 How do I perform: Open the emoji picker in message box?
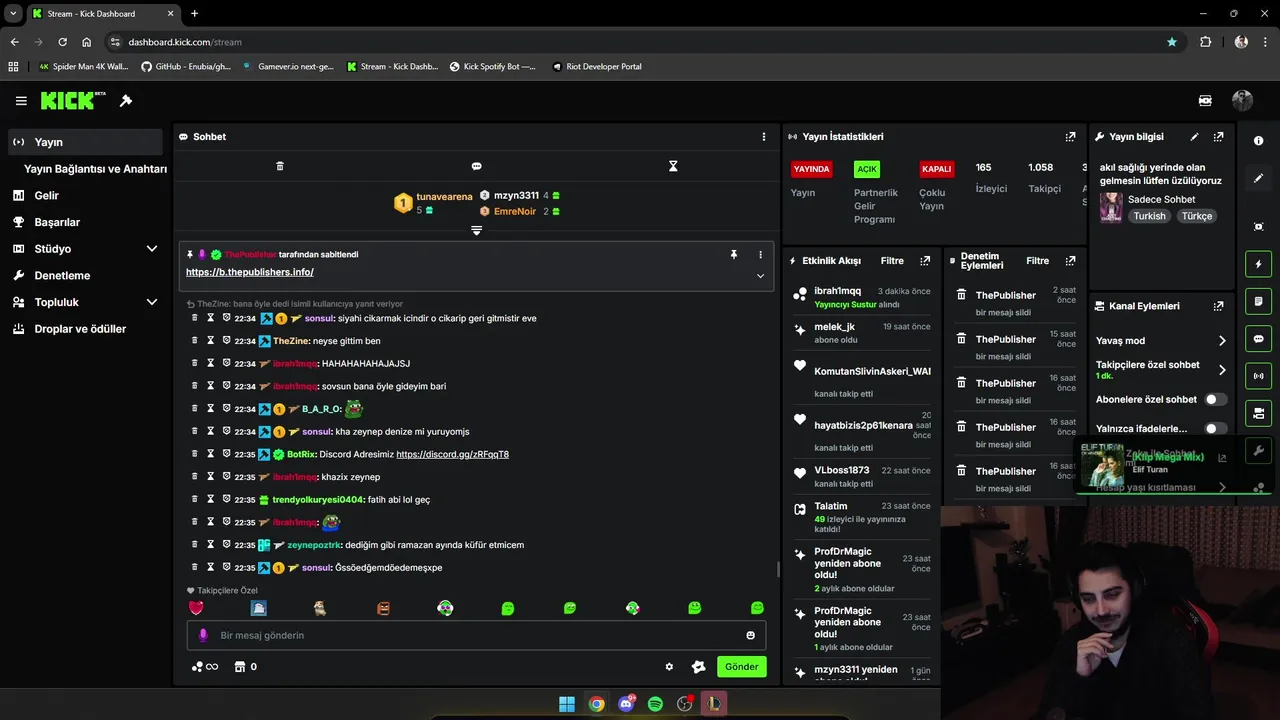coord(750,635)
